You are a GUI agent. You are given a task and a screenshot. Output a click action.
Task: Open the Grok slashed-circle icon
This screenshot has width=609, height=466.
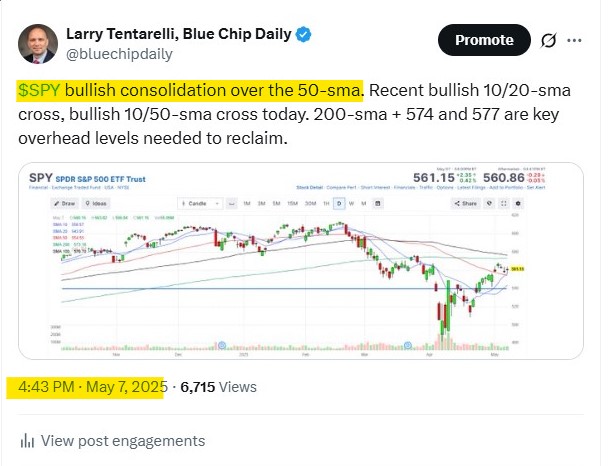coord(548,40)
